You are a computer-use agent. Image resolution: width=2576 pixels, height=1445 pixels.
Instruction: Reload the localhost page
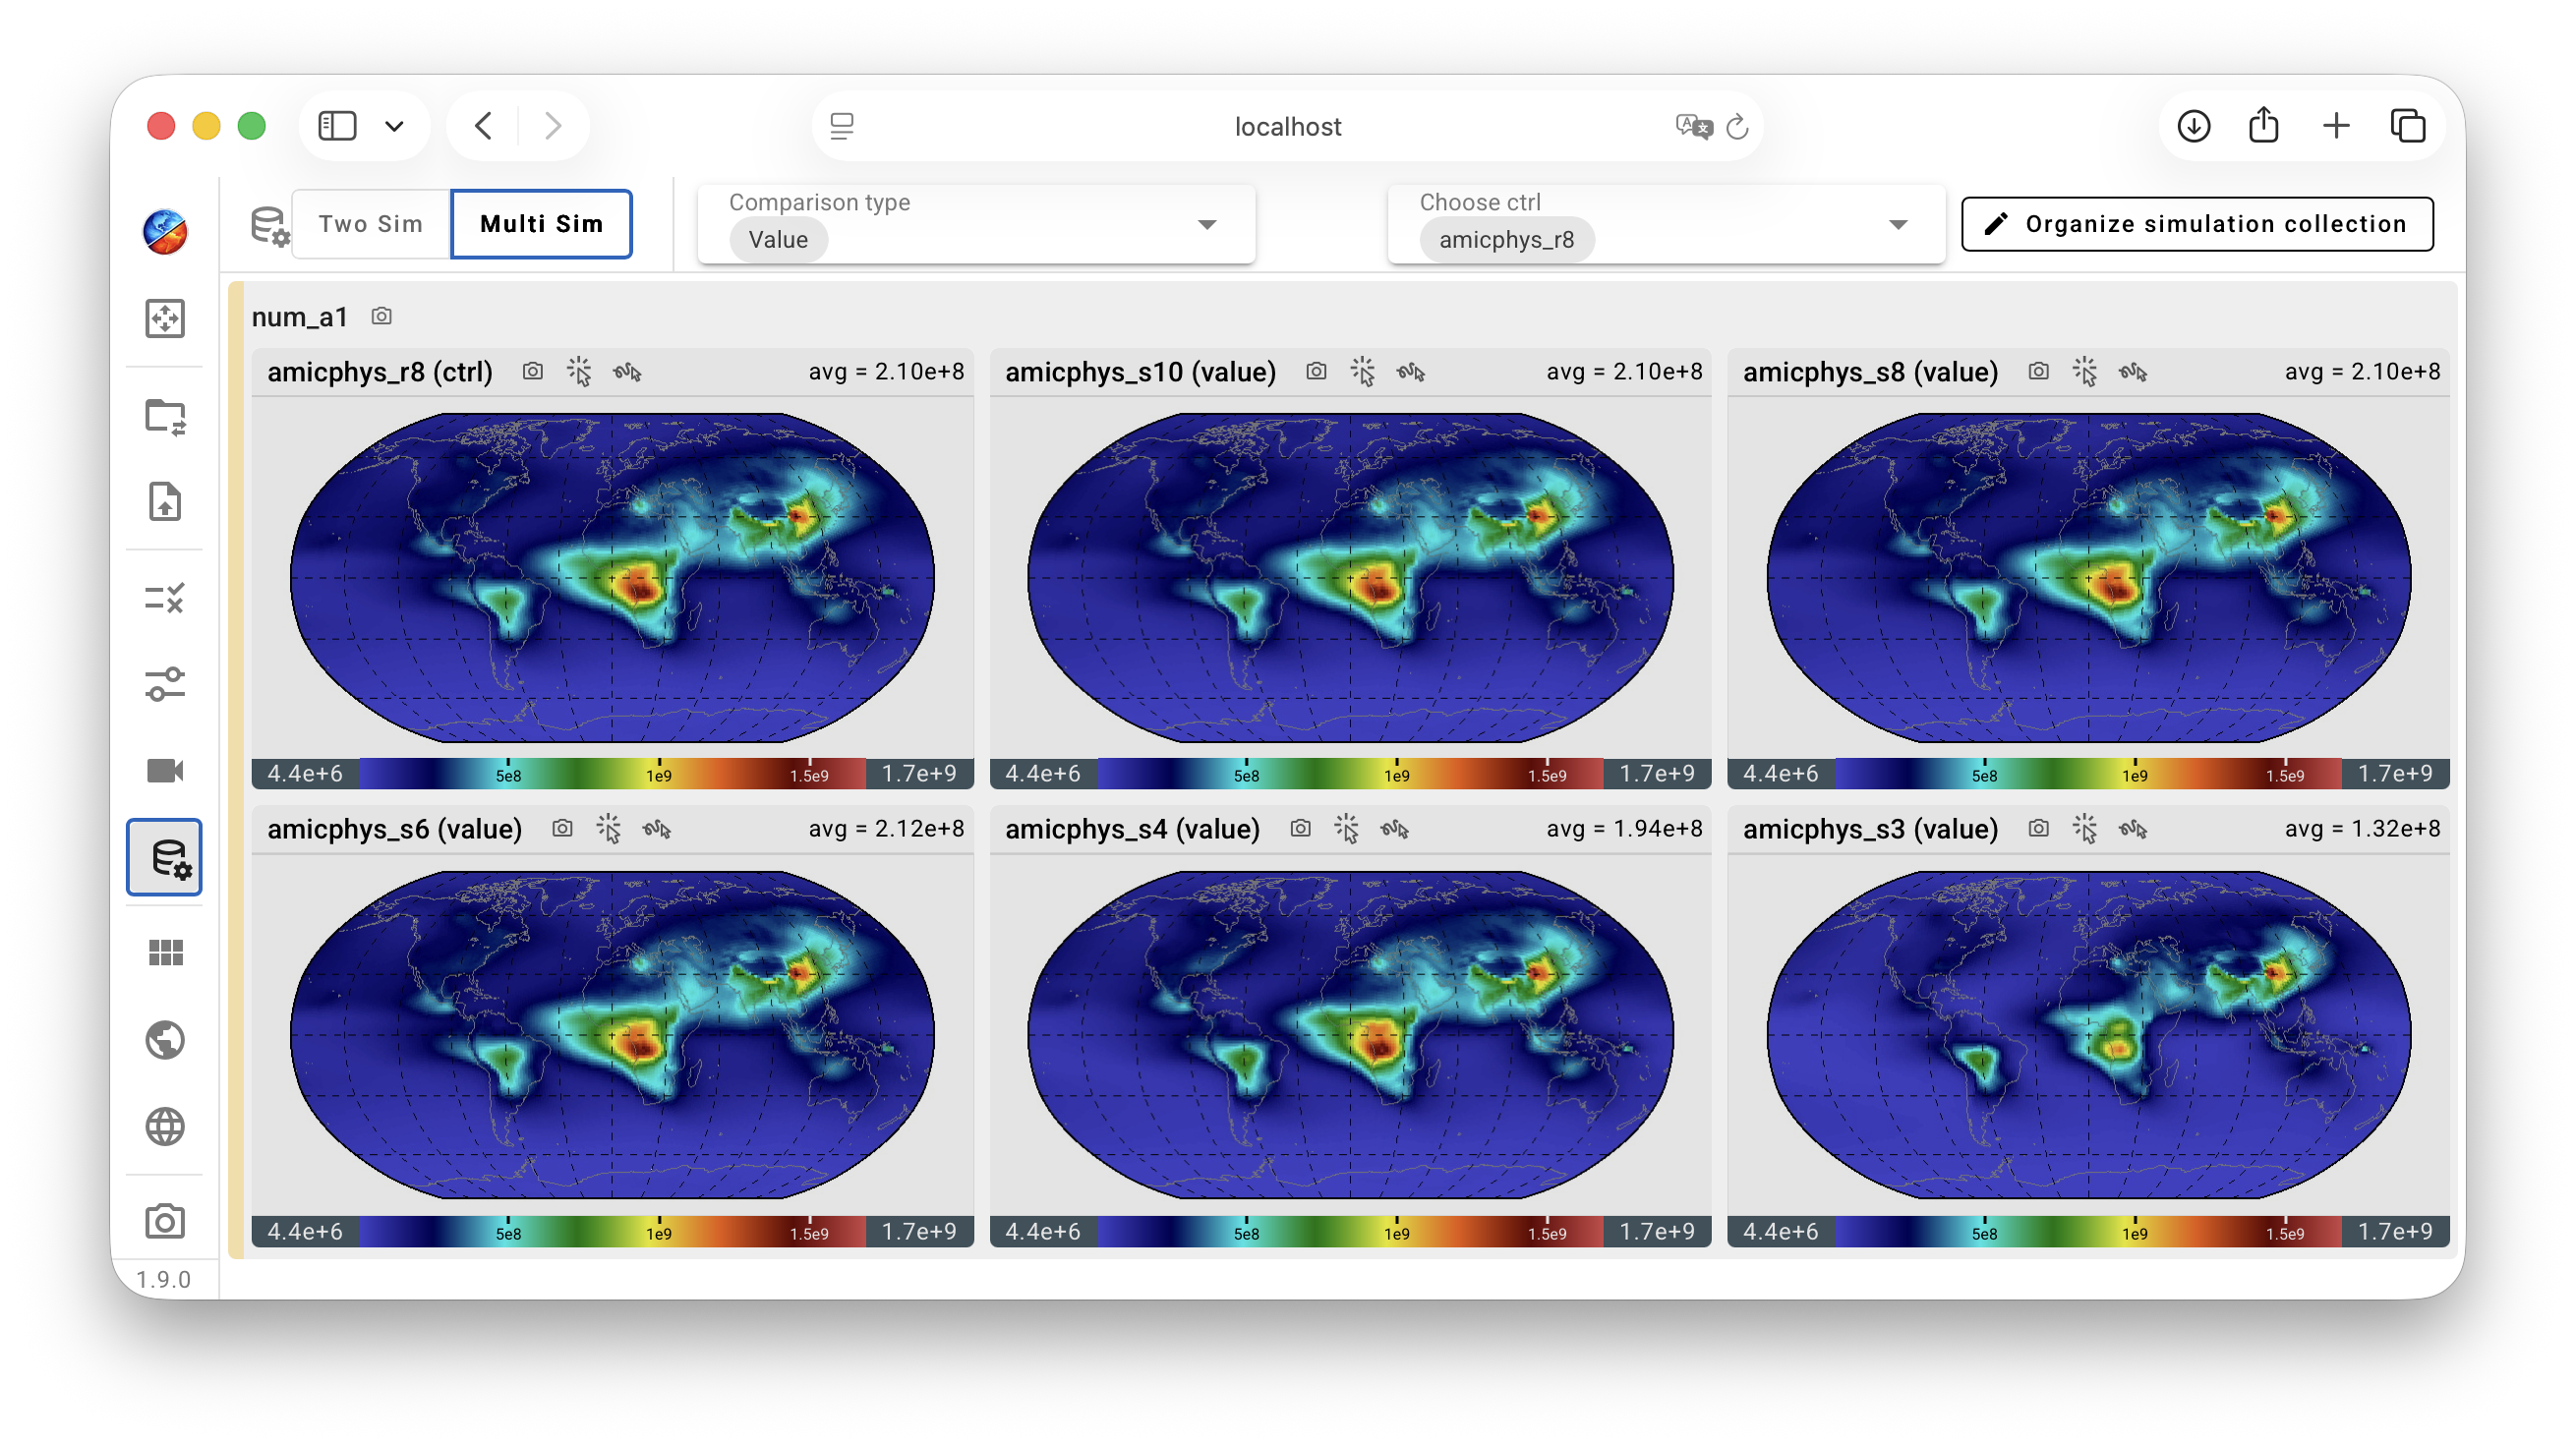1737,127
